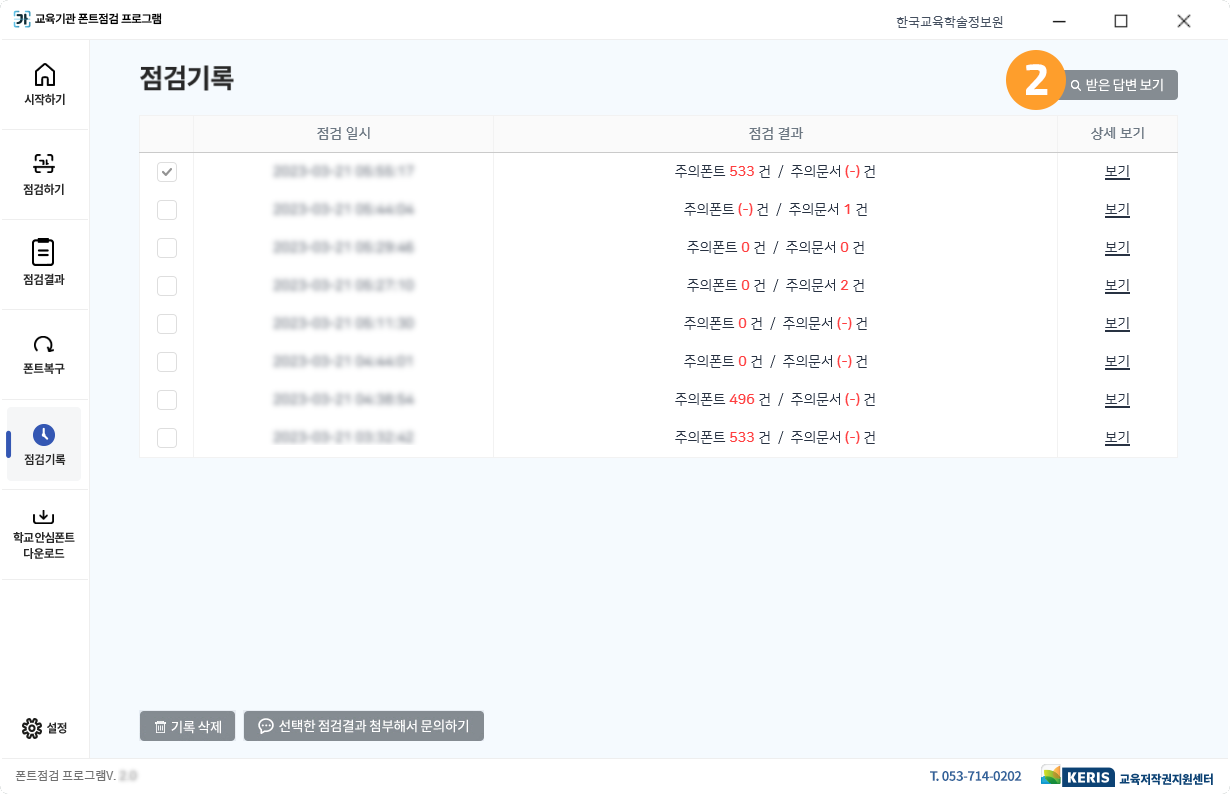Select the 점검하기 scan icon in sidebar
Image resolution: width=1230 pixels, height=794 pixels.
44,165
